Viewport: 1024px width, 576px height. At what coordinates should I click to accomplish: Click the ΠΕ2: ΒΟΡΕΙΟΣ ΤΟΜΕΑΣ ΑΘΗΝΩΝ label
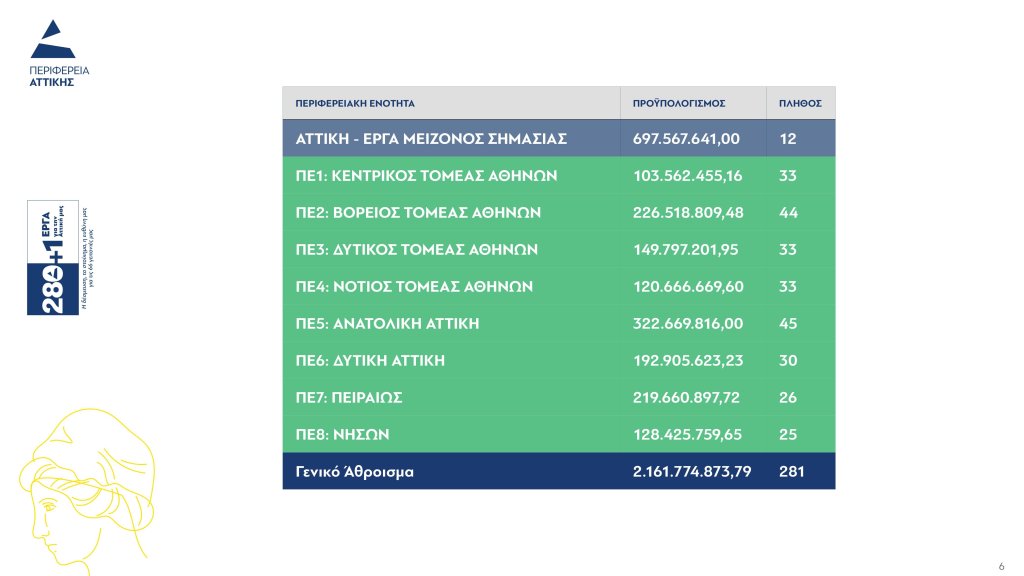pos(418,213)
